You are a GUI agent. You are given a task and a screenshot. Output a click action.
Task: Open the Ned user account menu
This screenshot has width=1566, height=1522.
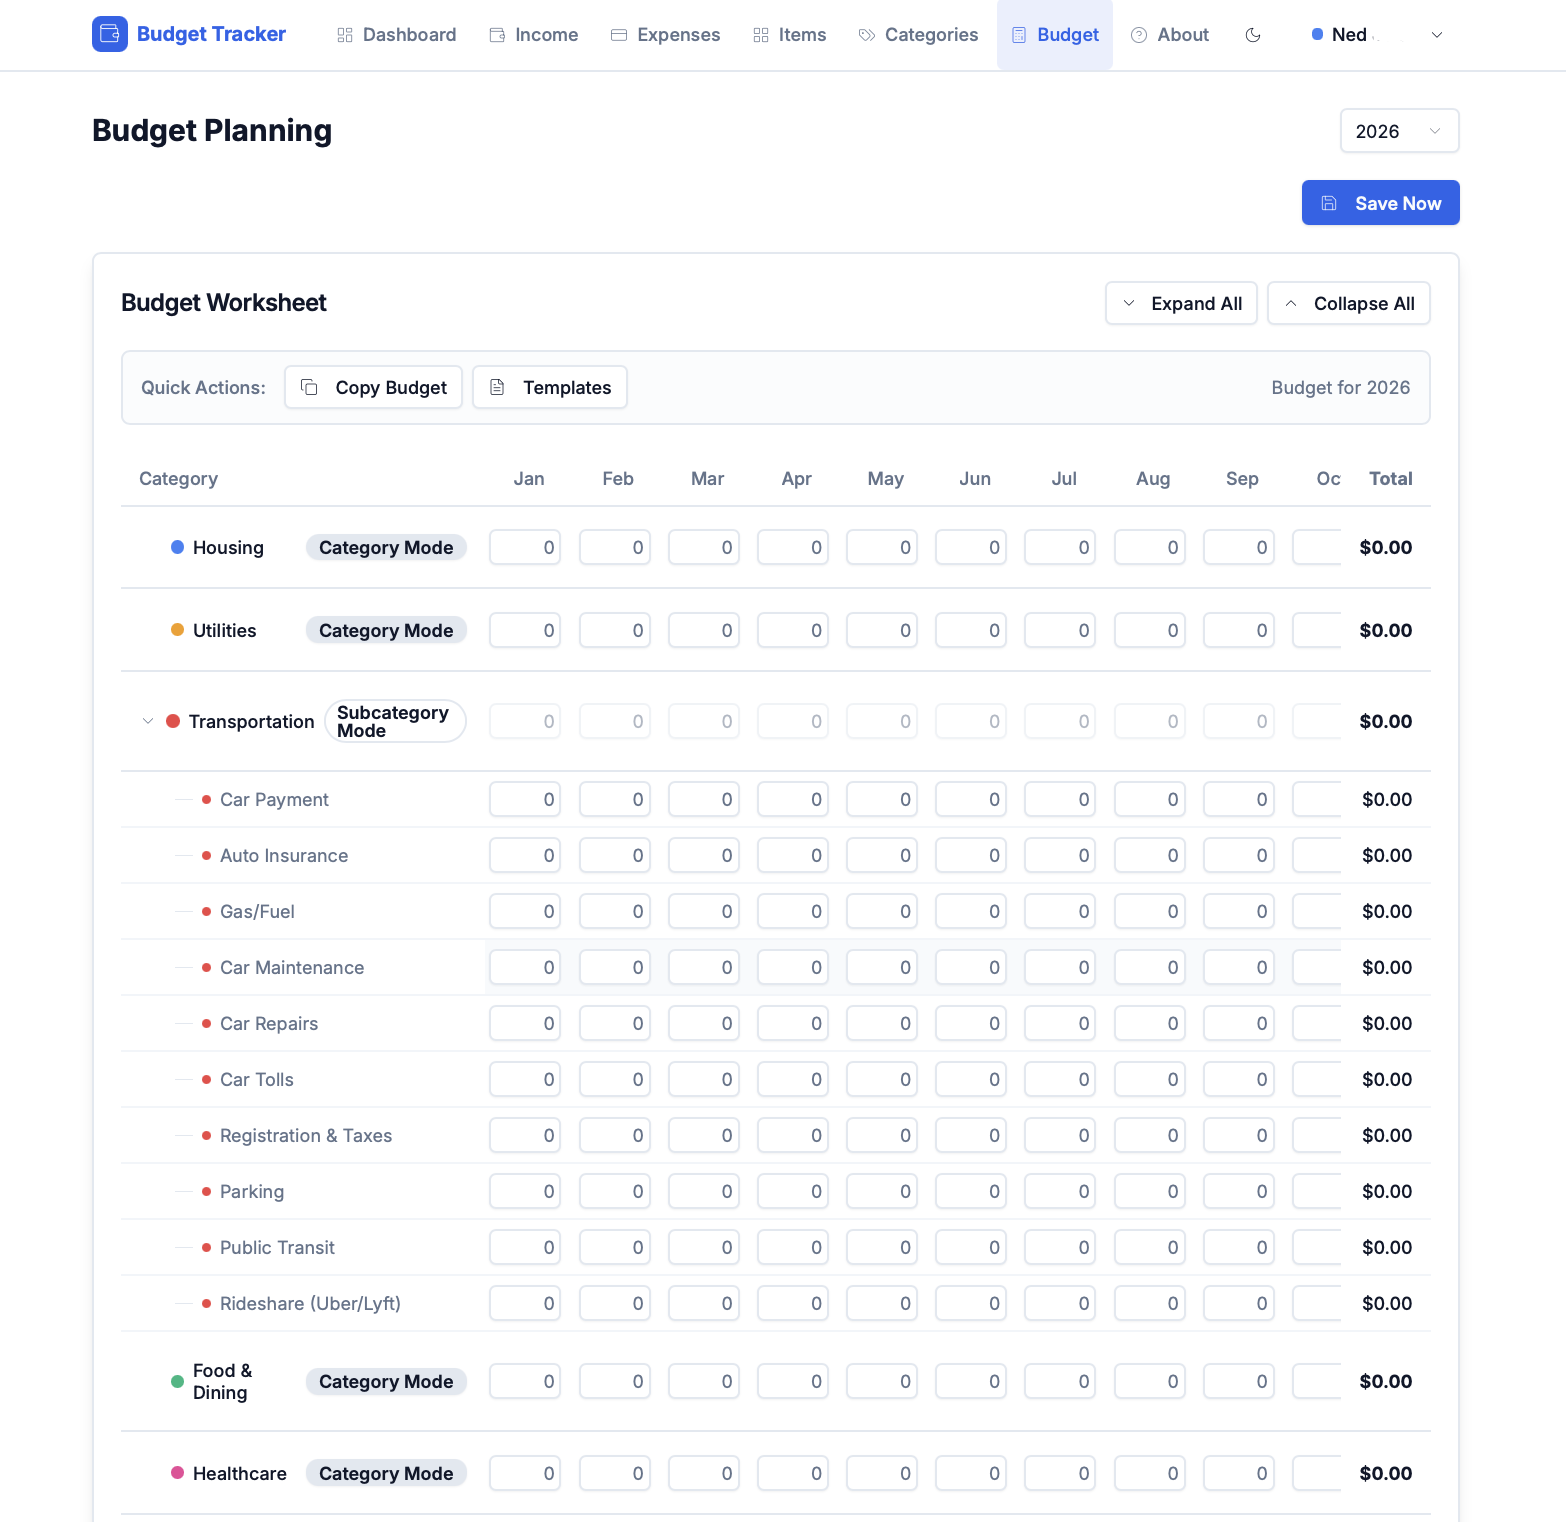tap(1376, 35)
